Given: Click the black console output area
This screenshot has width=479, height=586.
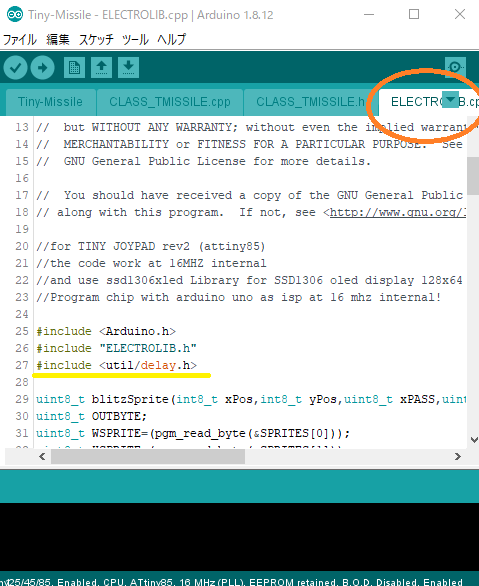Looking at the screenshot, I should click(x=240, y=537).
